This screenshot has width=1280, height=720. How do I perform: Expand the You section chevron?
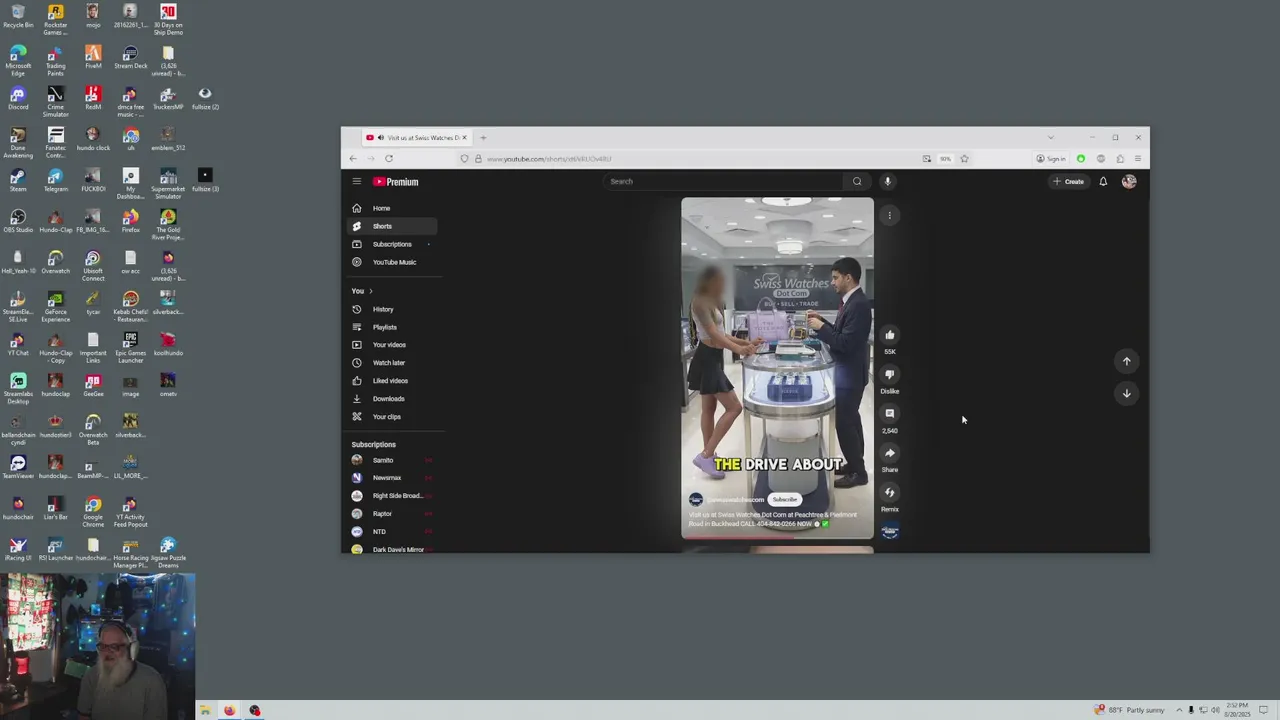tap(371, 291)
